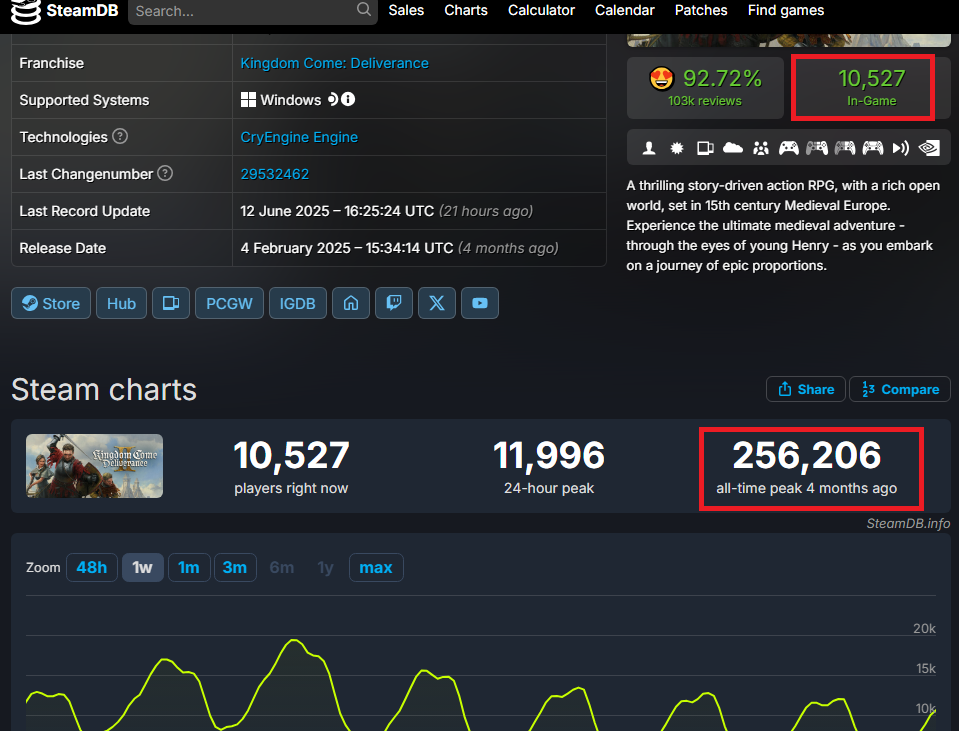Viewport: 959px width, 731px height.
Task: Click the Remote Play broadcast icon
Action: (900, 148)
